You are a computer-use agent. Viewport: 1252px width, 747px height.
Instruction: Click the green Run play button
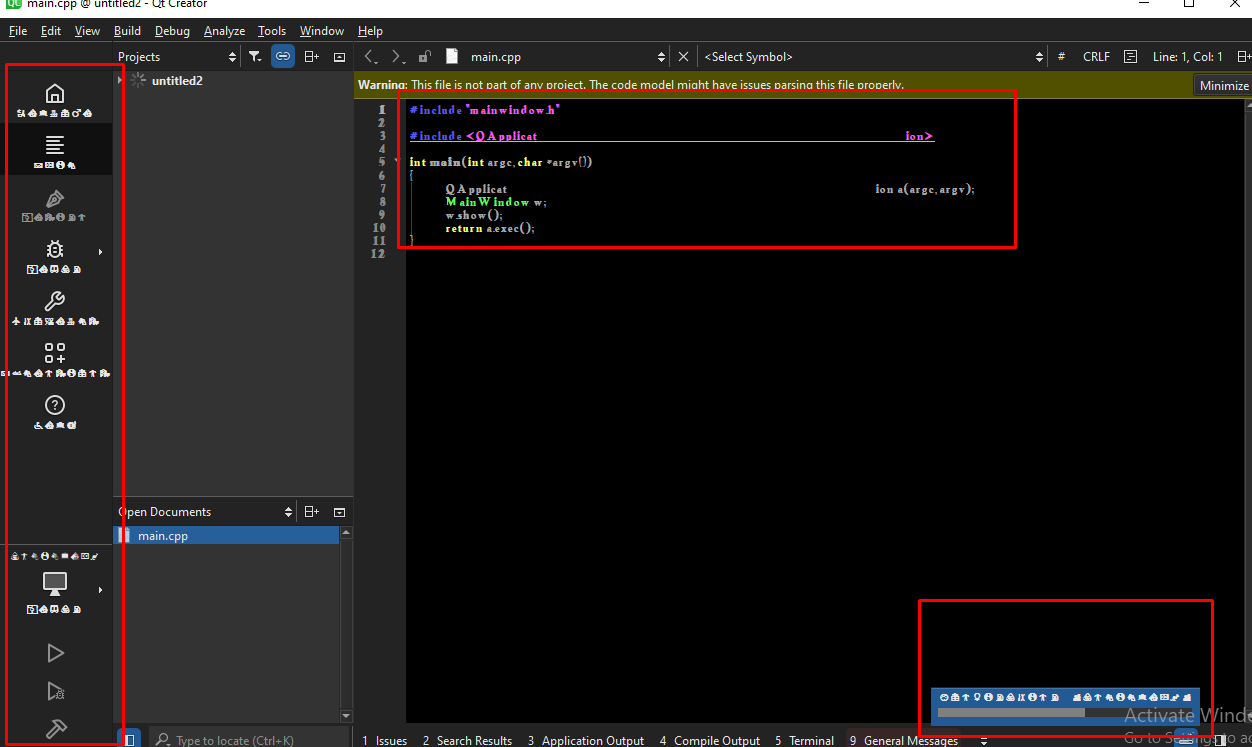56,653
